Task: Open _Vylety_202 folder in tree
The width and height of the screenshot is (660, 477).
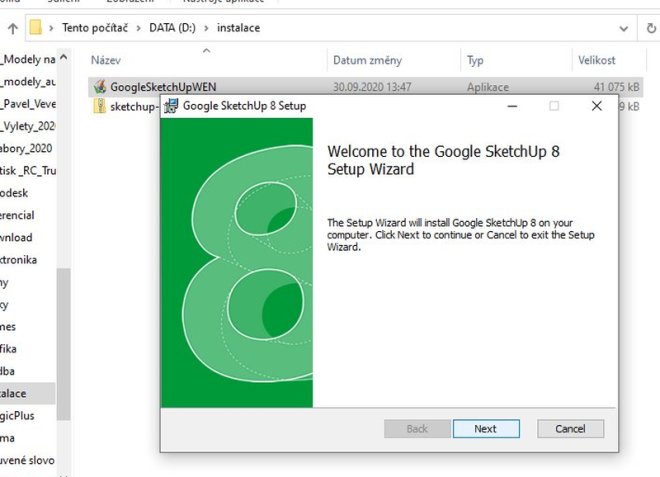Action: coord(27,126)
